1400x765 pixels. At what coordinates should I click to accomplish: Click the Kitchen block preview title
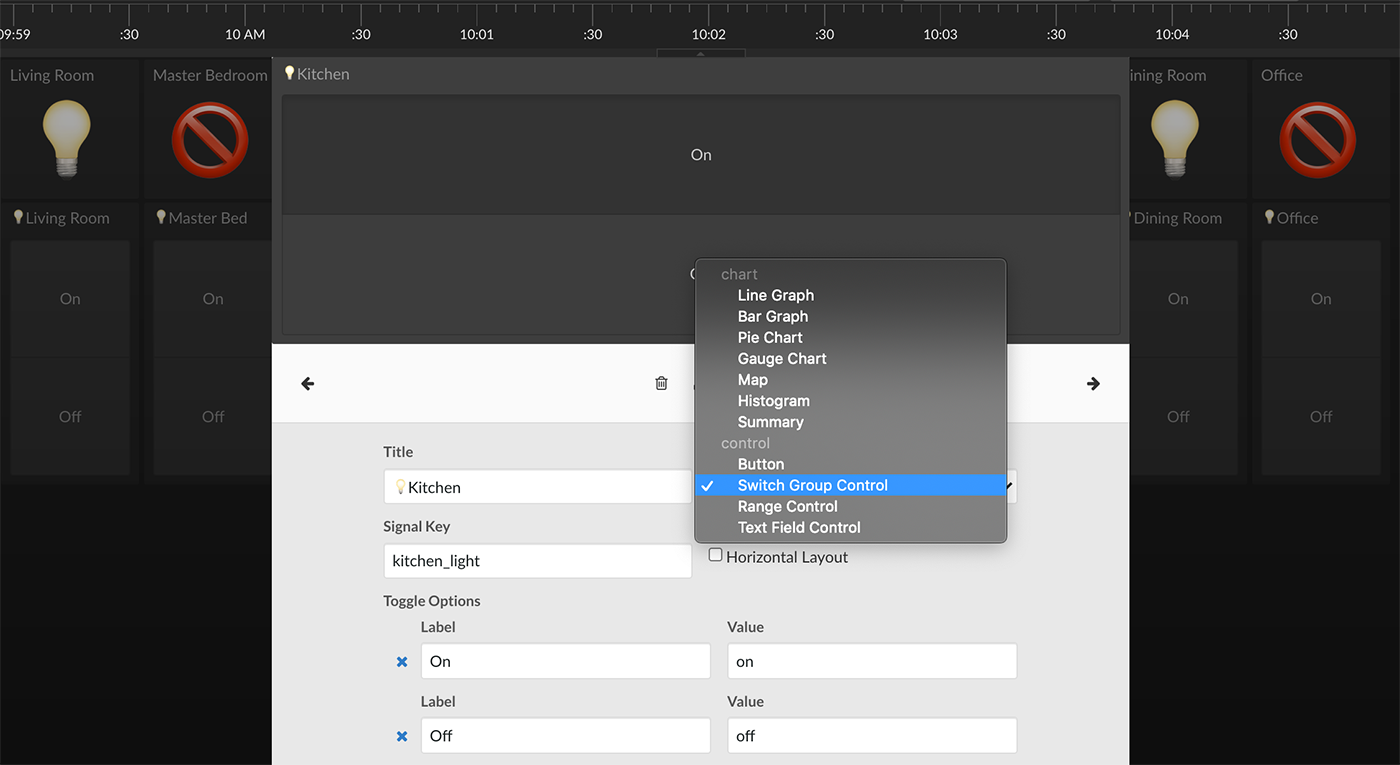pos(317,74)
